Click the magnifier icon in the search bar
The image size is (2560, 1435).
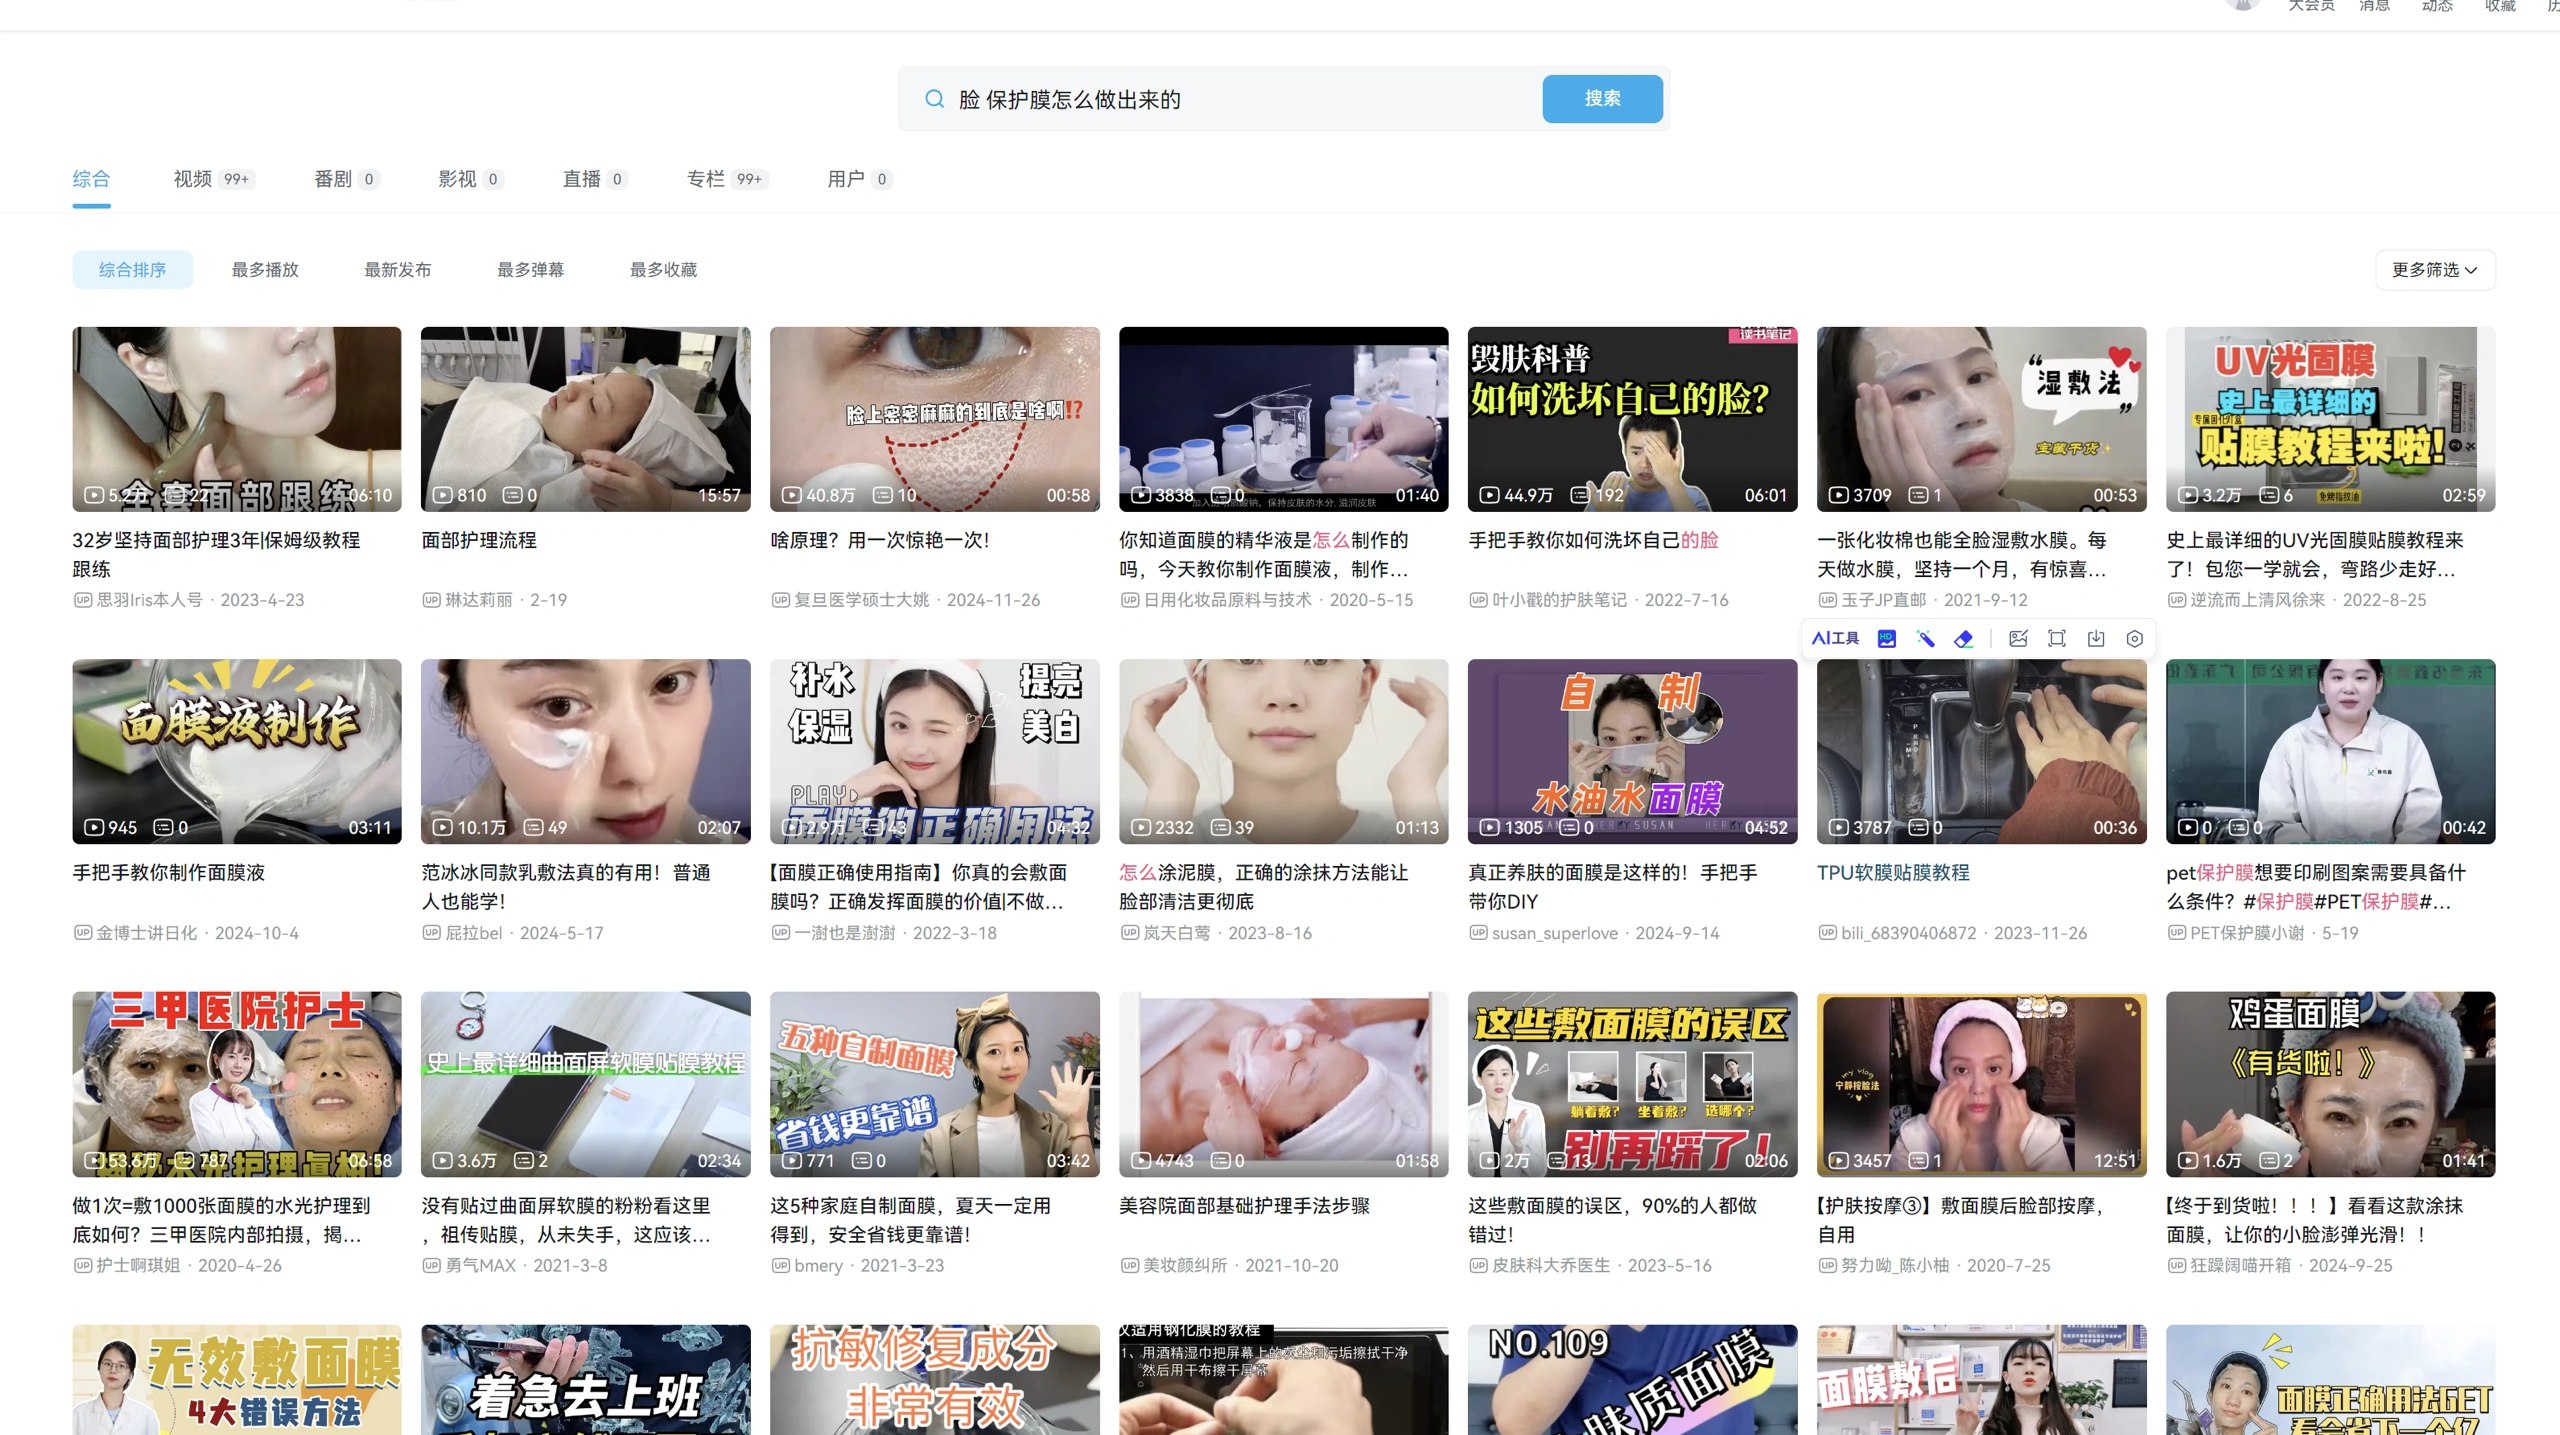[x=934, y=98]
